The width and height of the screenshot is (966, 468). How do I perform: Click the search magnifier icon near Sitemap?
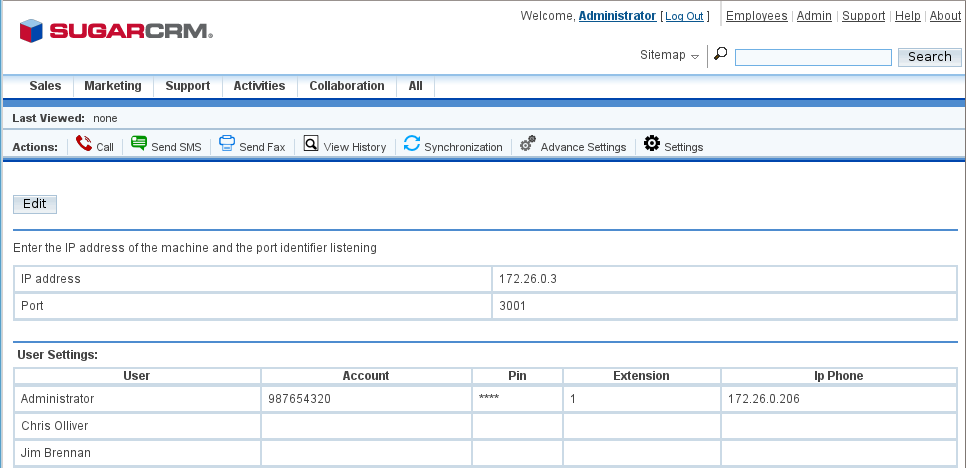(x=720, y=54)
